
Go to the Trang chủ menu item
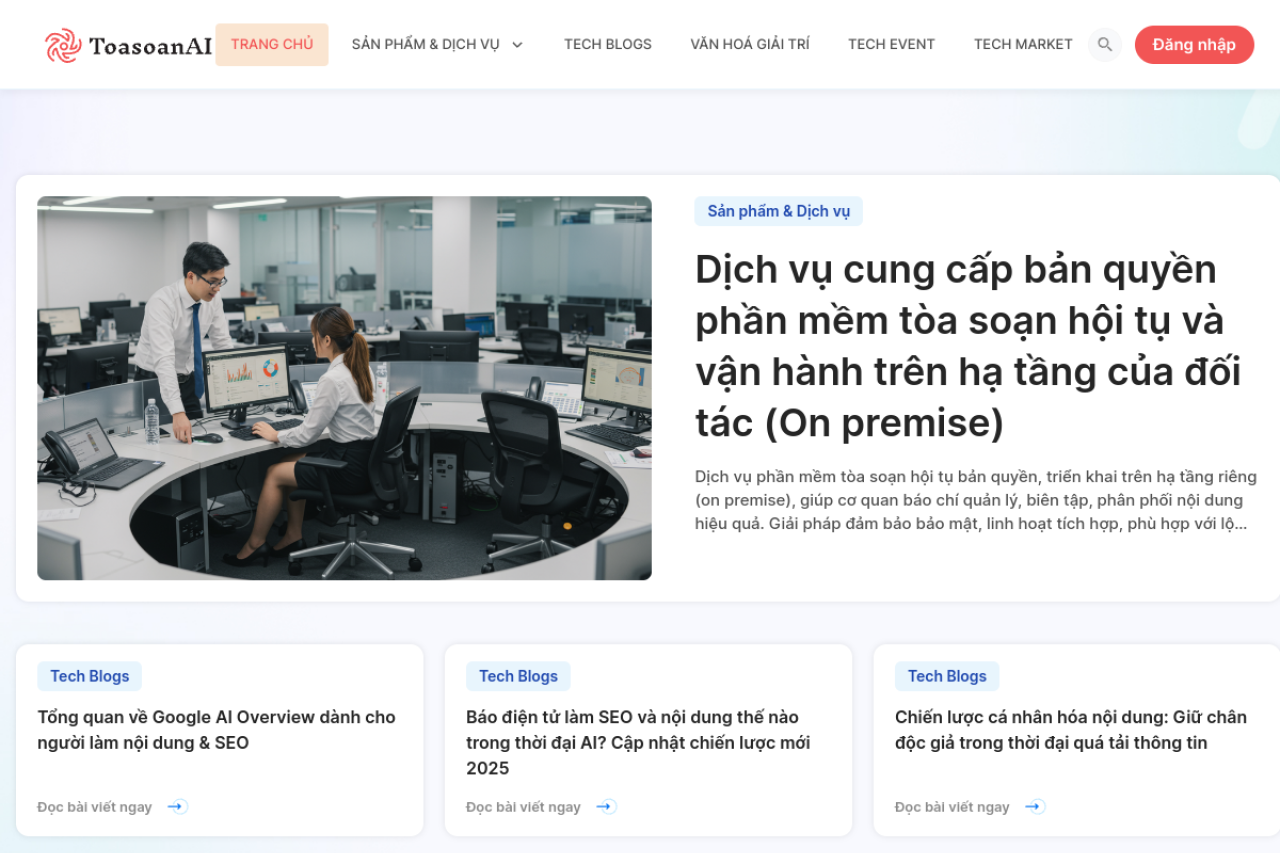272,45
